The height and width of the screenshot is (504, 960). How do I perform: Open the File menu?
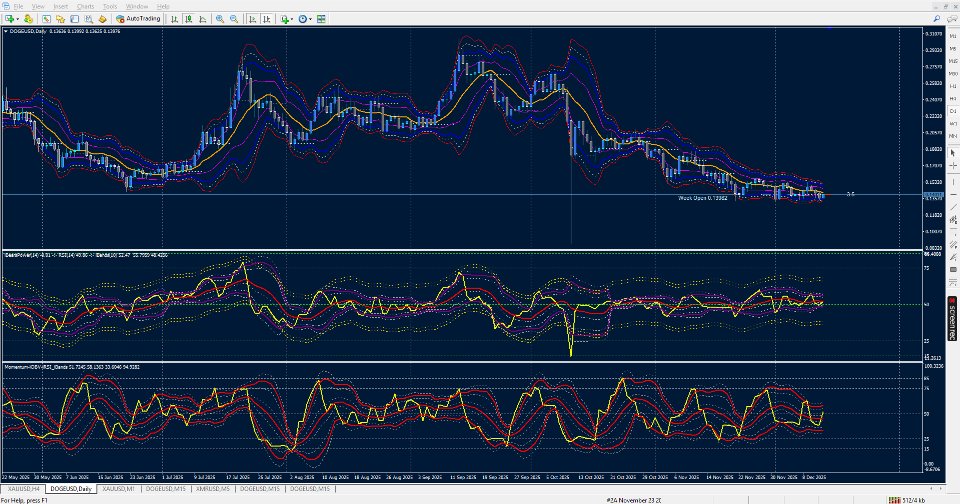(18, 7)
